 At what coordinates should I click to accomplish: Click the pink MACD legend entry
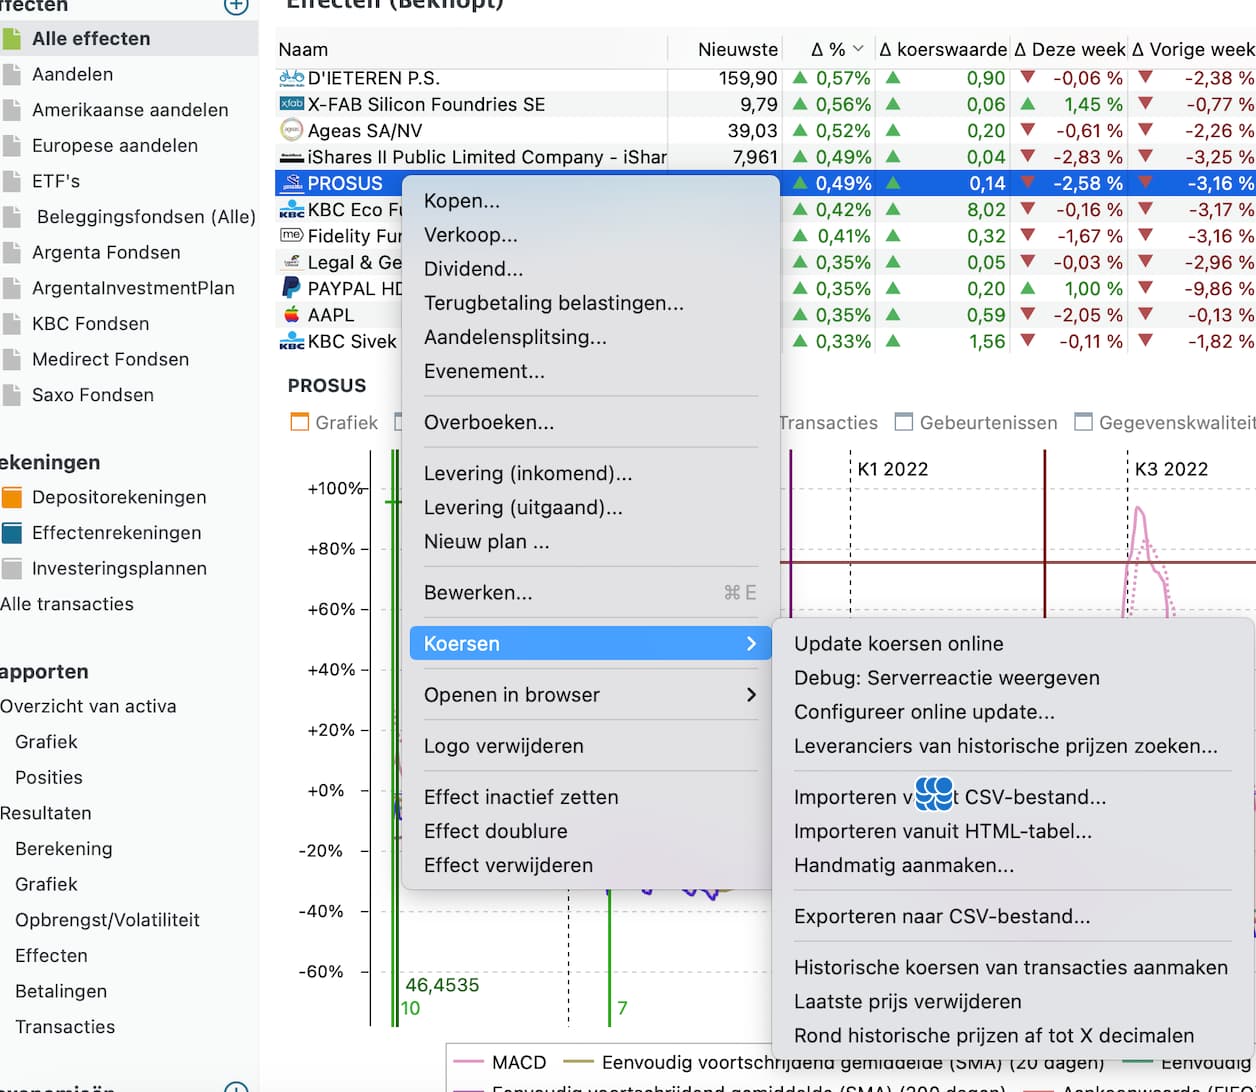coord(499,1062)
